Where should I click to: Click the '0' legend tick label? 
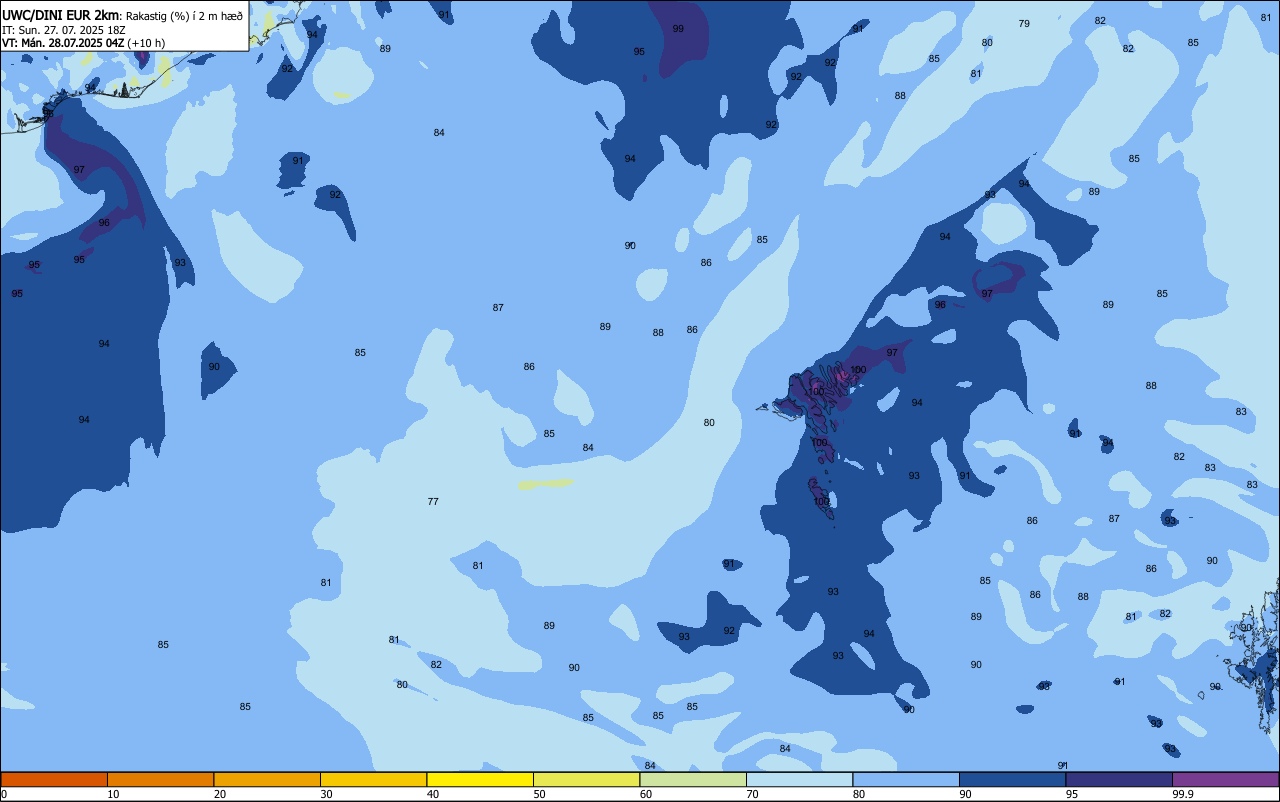point(4,794)
